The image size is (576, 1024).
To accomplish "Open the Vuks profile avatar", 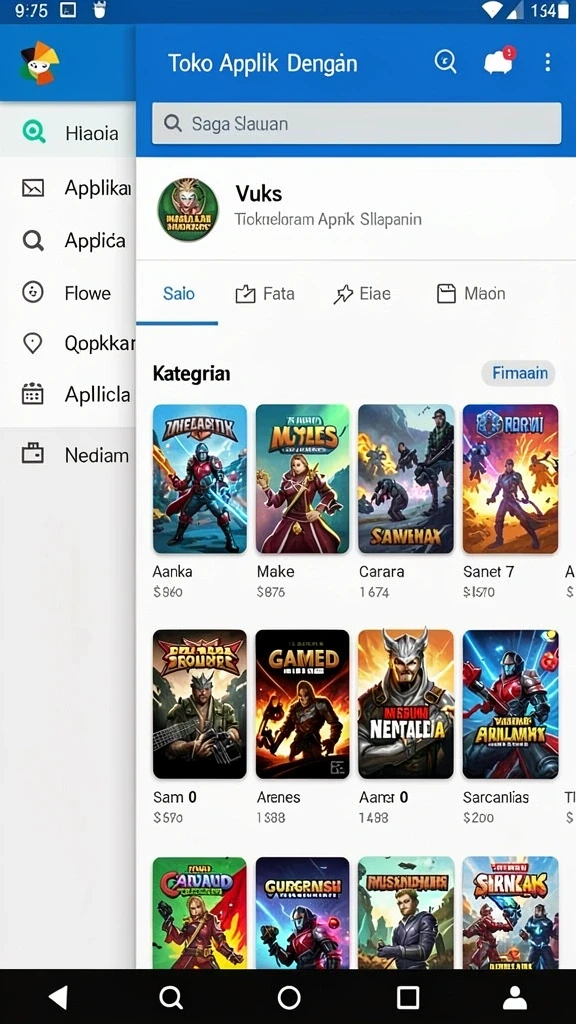I will pos(188,210).
